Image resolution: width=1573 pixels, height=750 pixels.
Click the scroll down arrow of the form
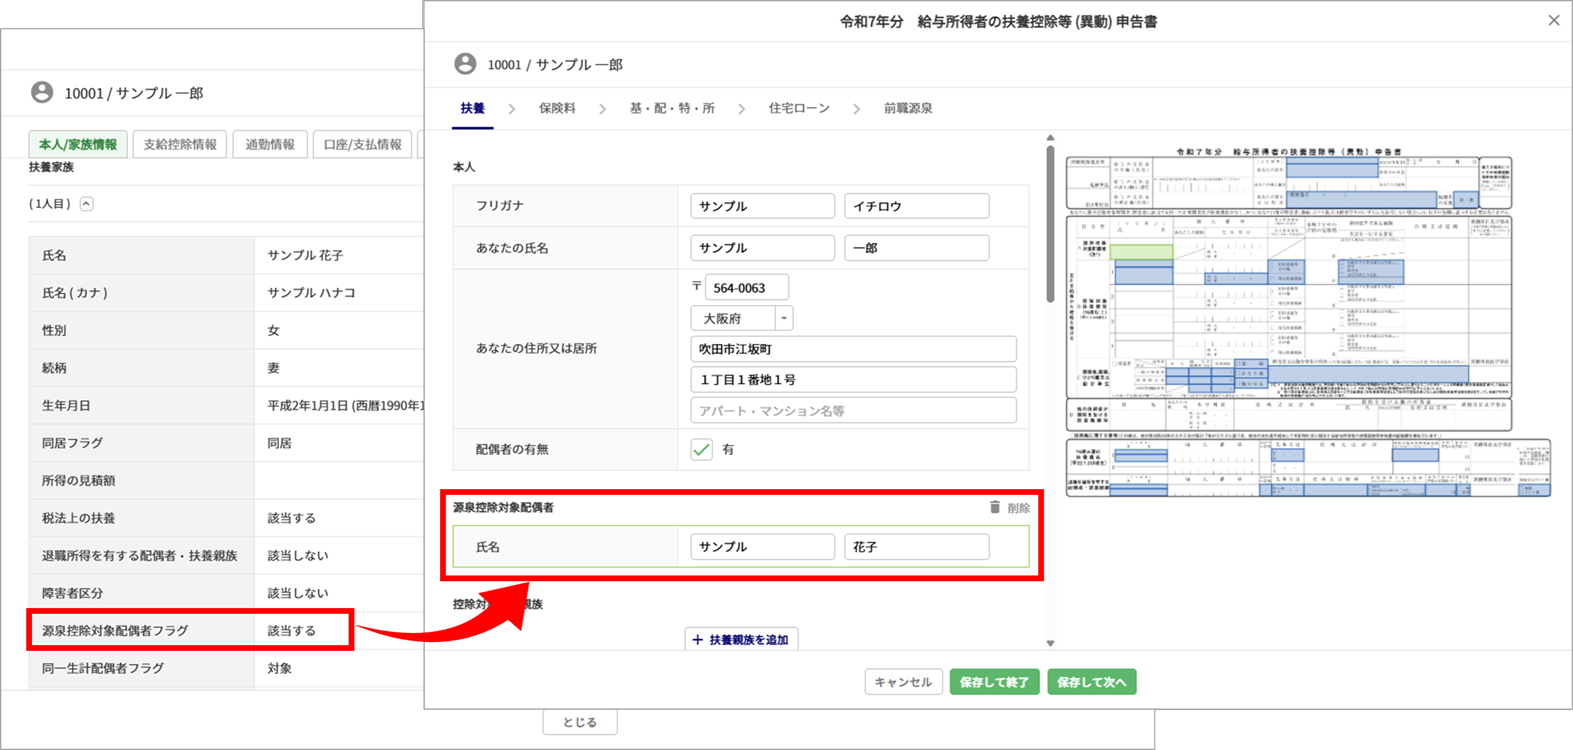(1050, 643)
